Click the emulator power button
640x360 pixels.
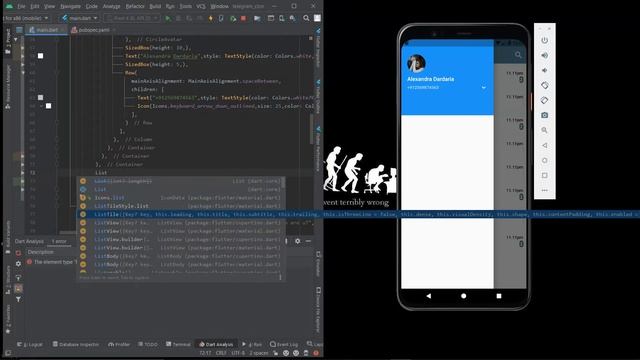coord(544,40)
